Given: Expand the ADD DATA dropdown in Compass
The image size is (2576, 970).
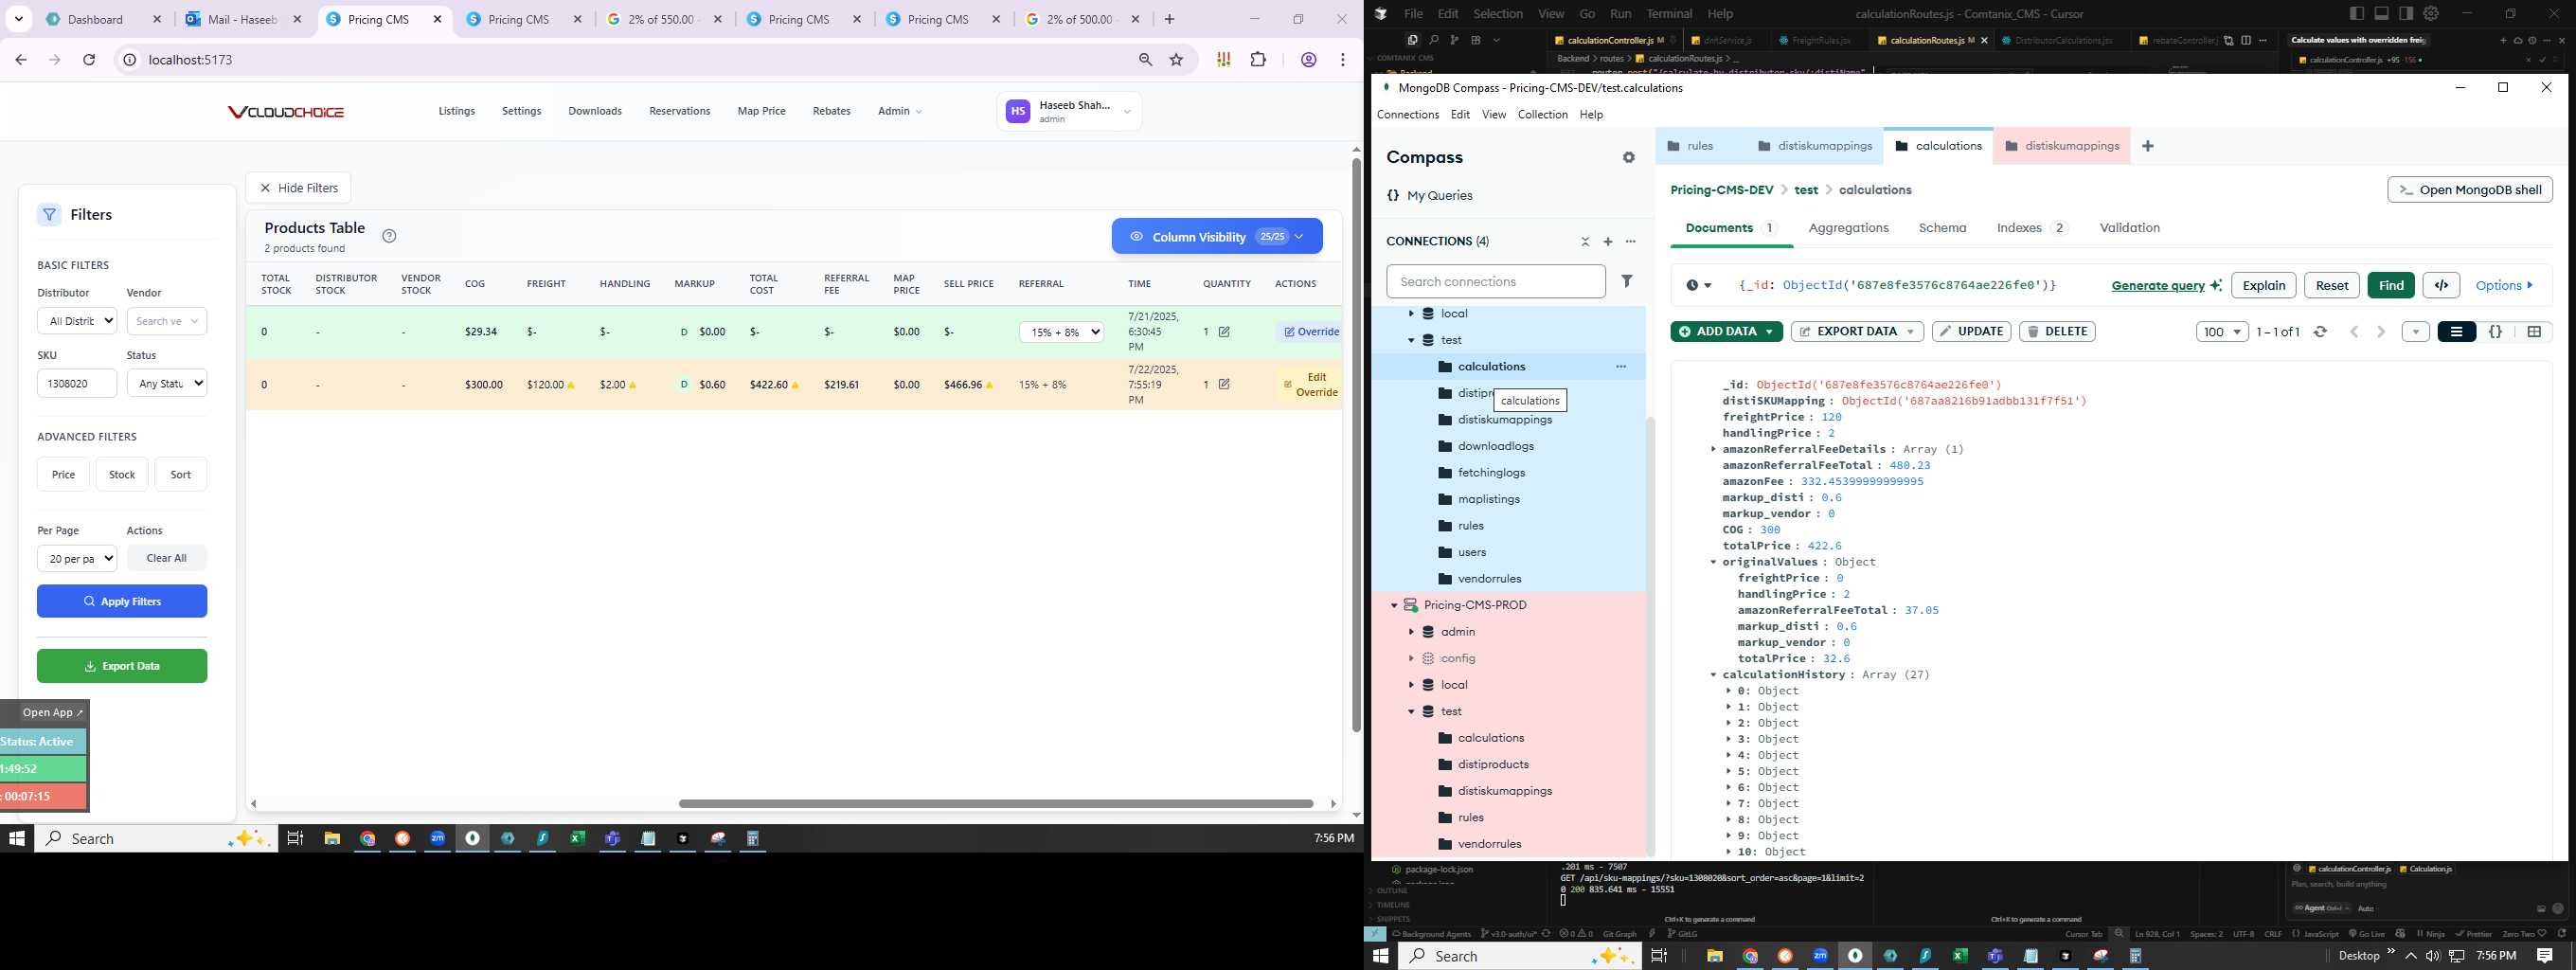Looking at the screenshot, I should [1769, 332].
